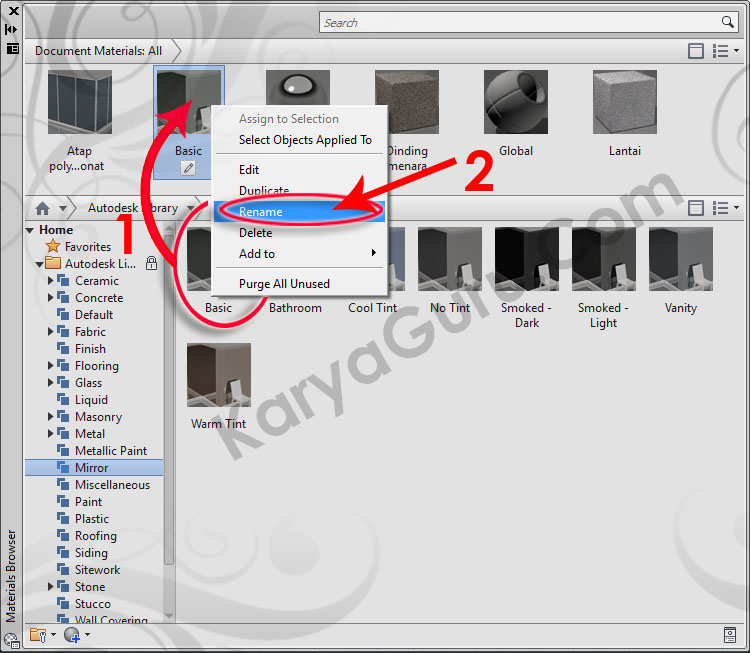The width and height of the screenshot is (750, 653).
Task: Expand the Flooring category node
Action: point(51,366)
